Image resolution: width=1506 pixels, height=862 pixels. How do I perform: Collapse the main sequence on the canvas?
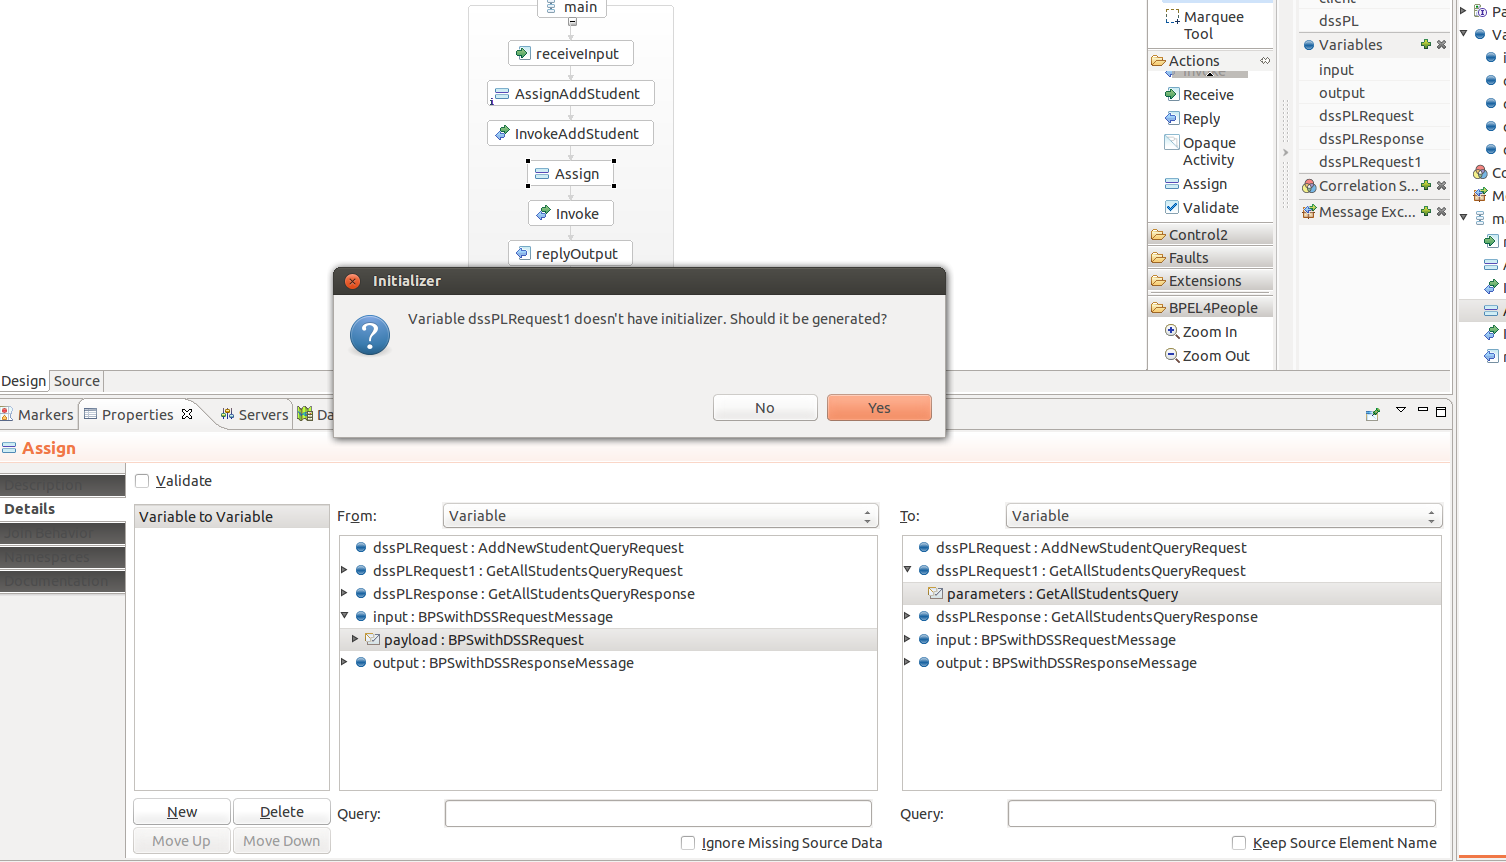(x=572, y=22)
